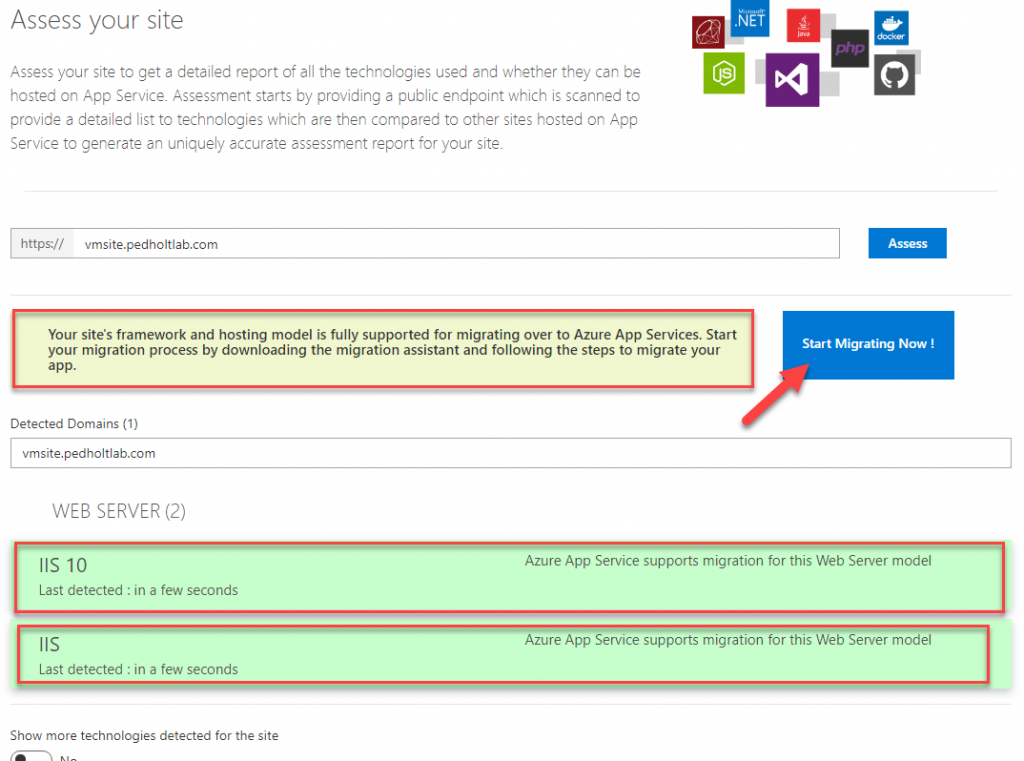1024x761 pixels.
Task: Click the GitHub logo icon
Action: [x=894, y=75]
